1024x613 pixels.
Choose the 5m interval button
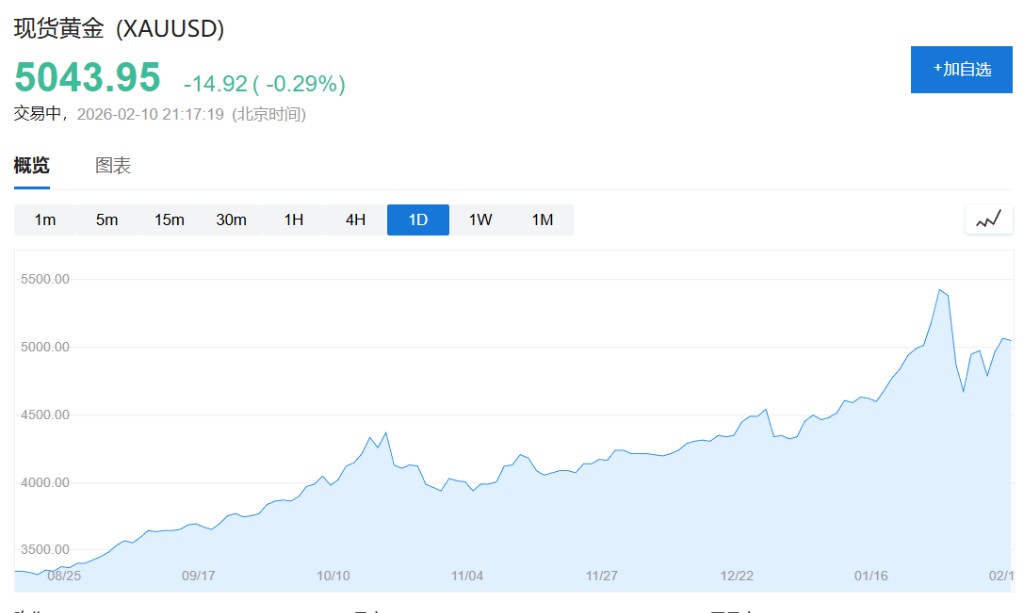tap(107, 220)
